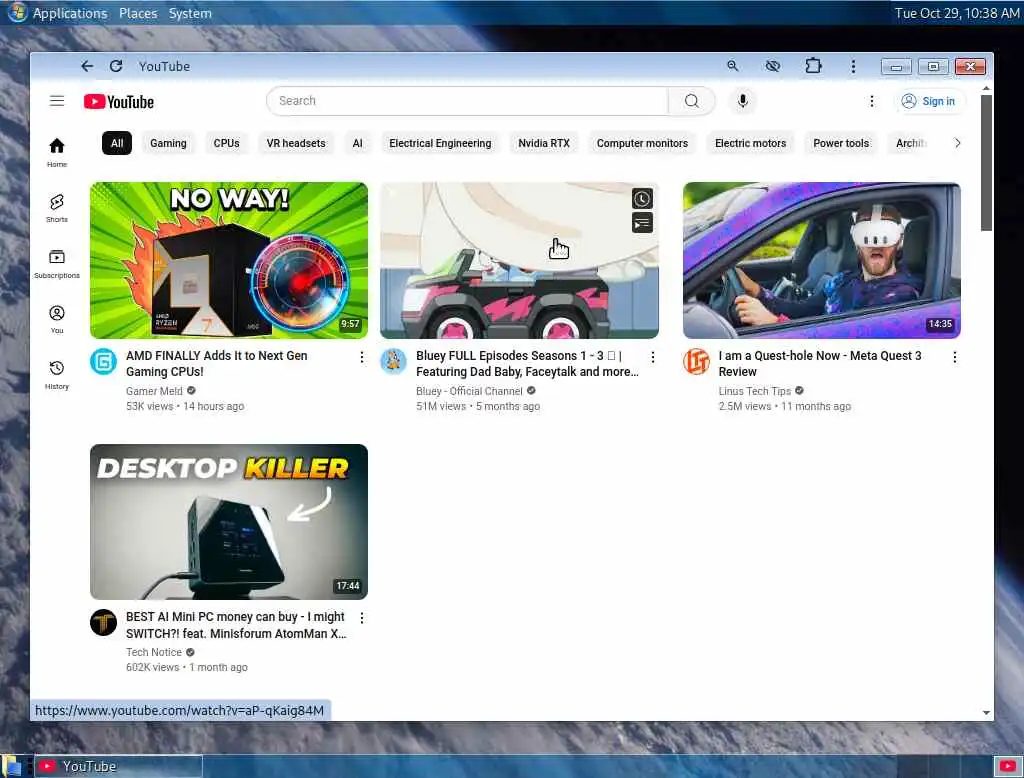Image resolution: width=1024 pixels, height=778 pixels.
Task: Open the AMD NO WAY! video thumbnail
Action: [229, 260]
